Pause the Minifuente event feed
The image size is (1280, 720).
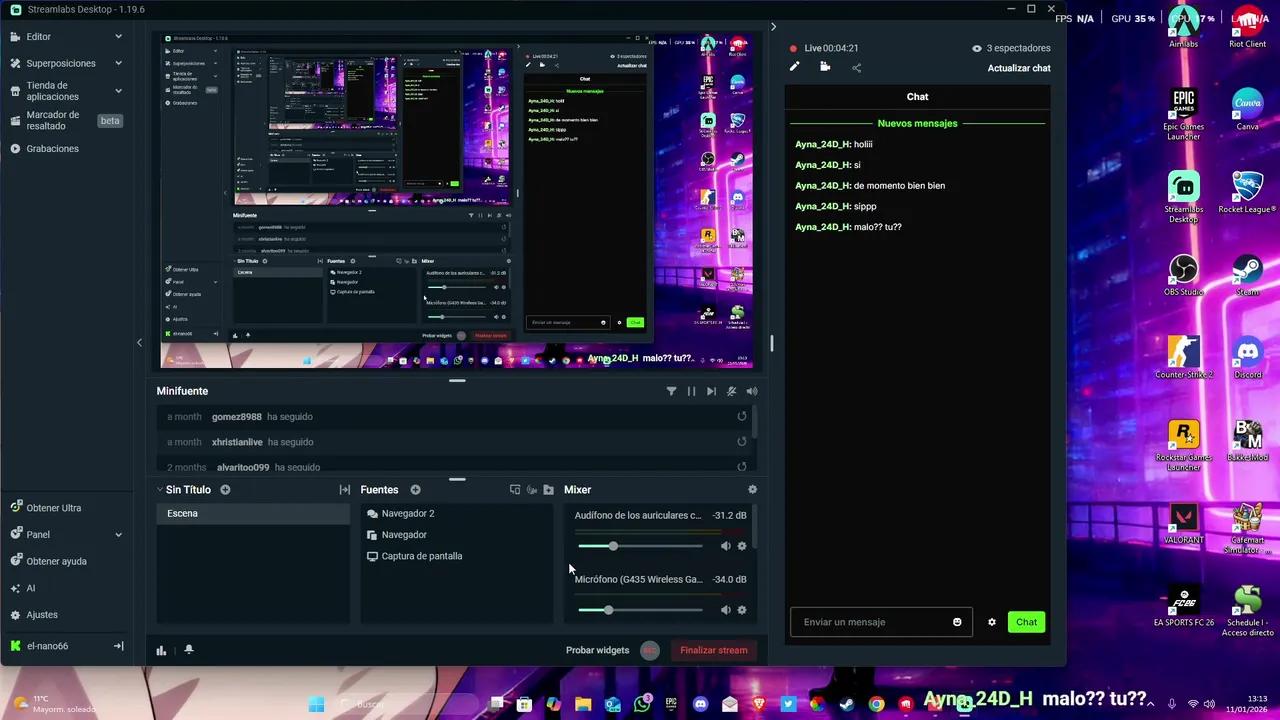point(691,391)
